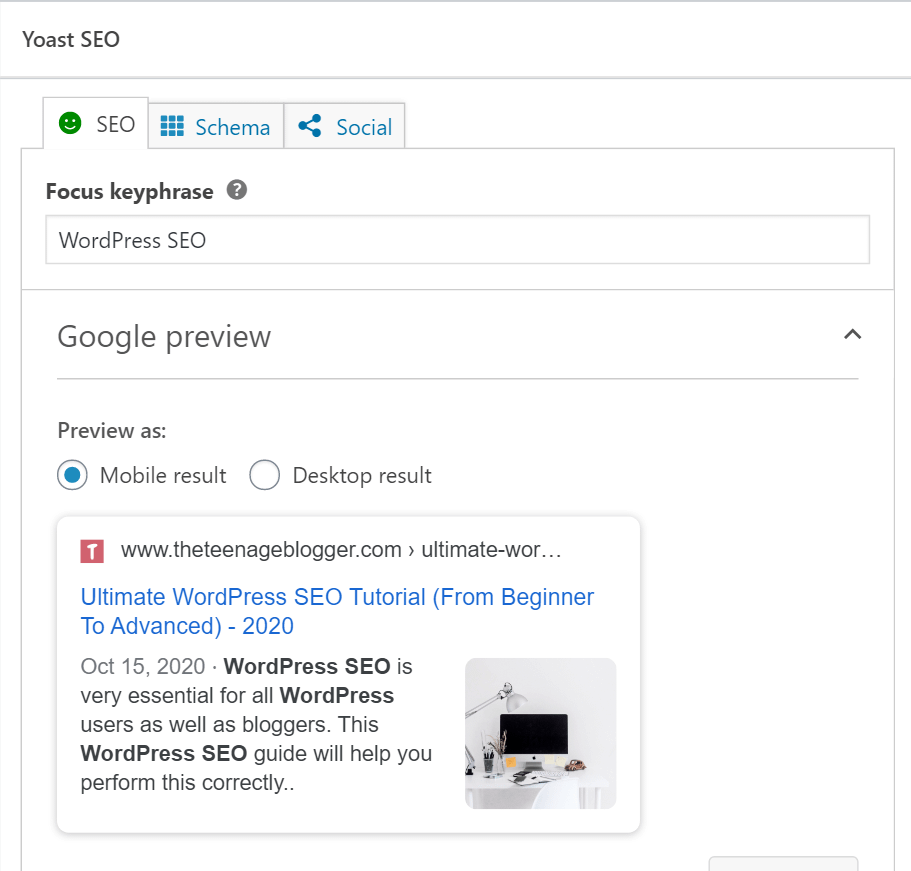Click the desk workspace preview thumbnail

click(x=540, y=733)
